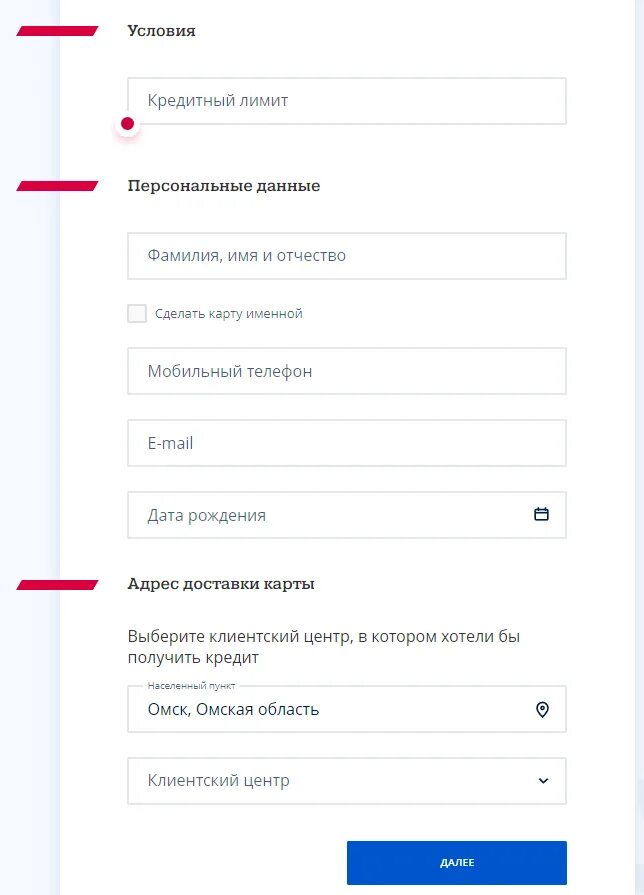Focus the E-mail input field

(346, 443)
